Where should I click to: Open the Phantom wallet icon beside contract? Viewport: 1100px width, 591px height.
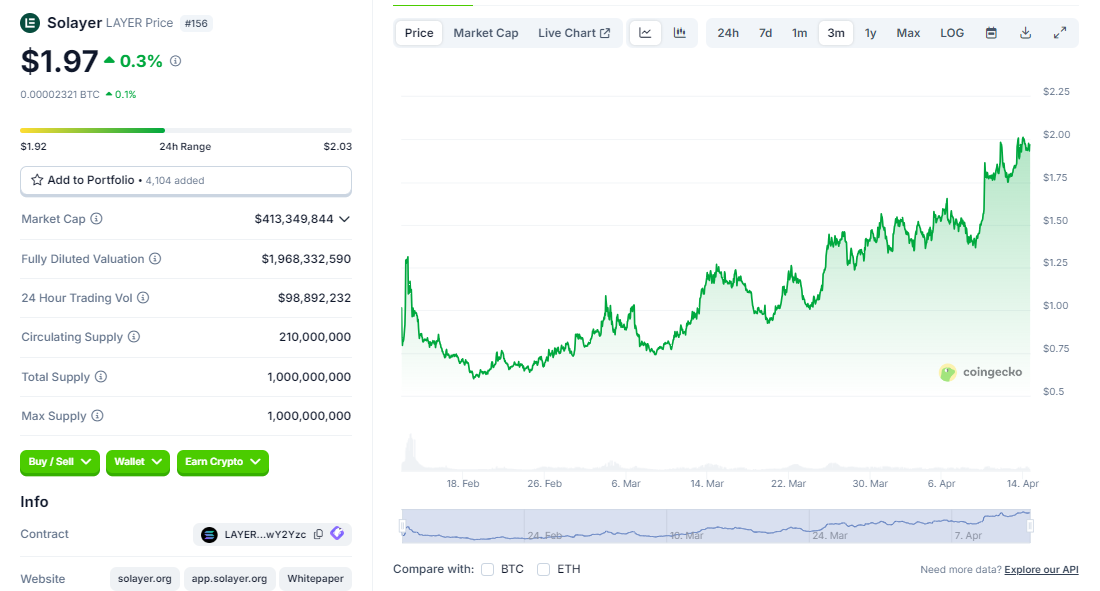[x=337, y=534]
